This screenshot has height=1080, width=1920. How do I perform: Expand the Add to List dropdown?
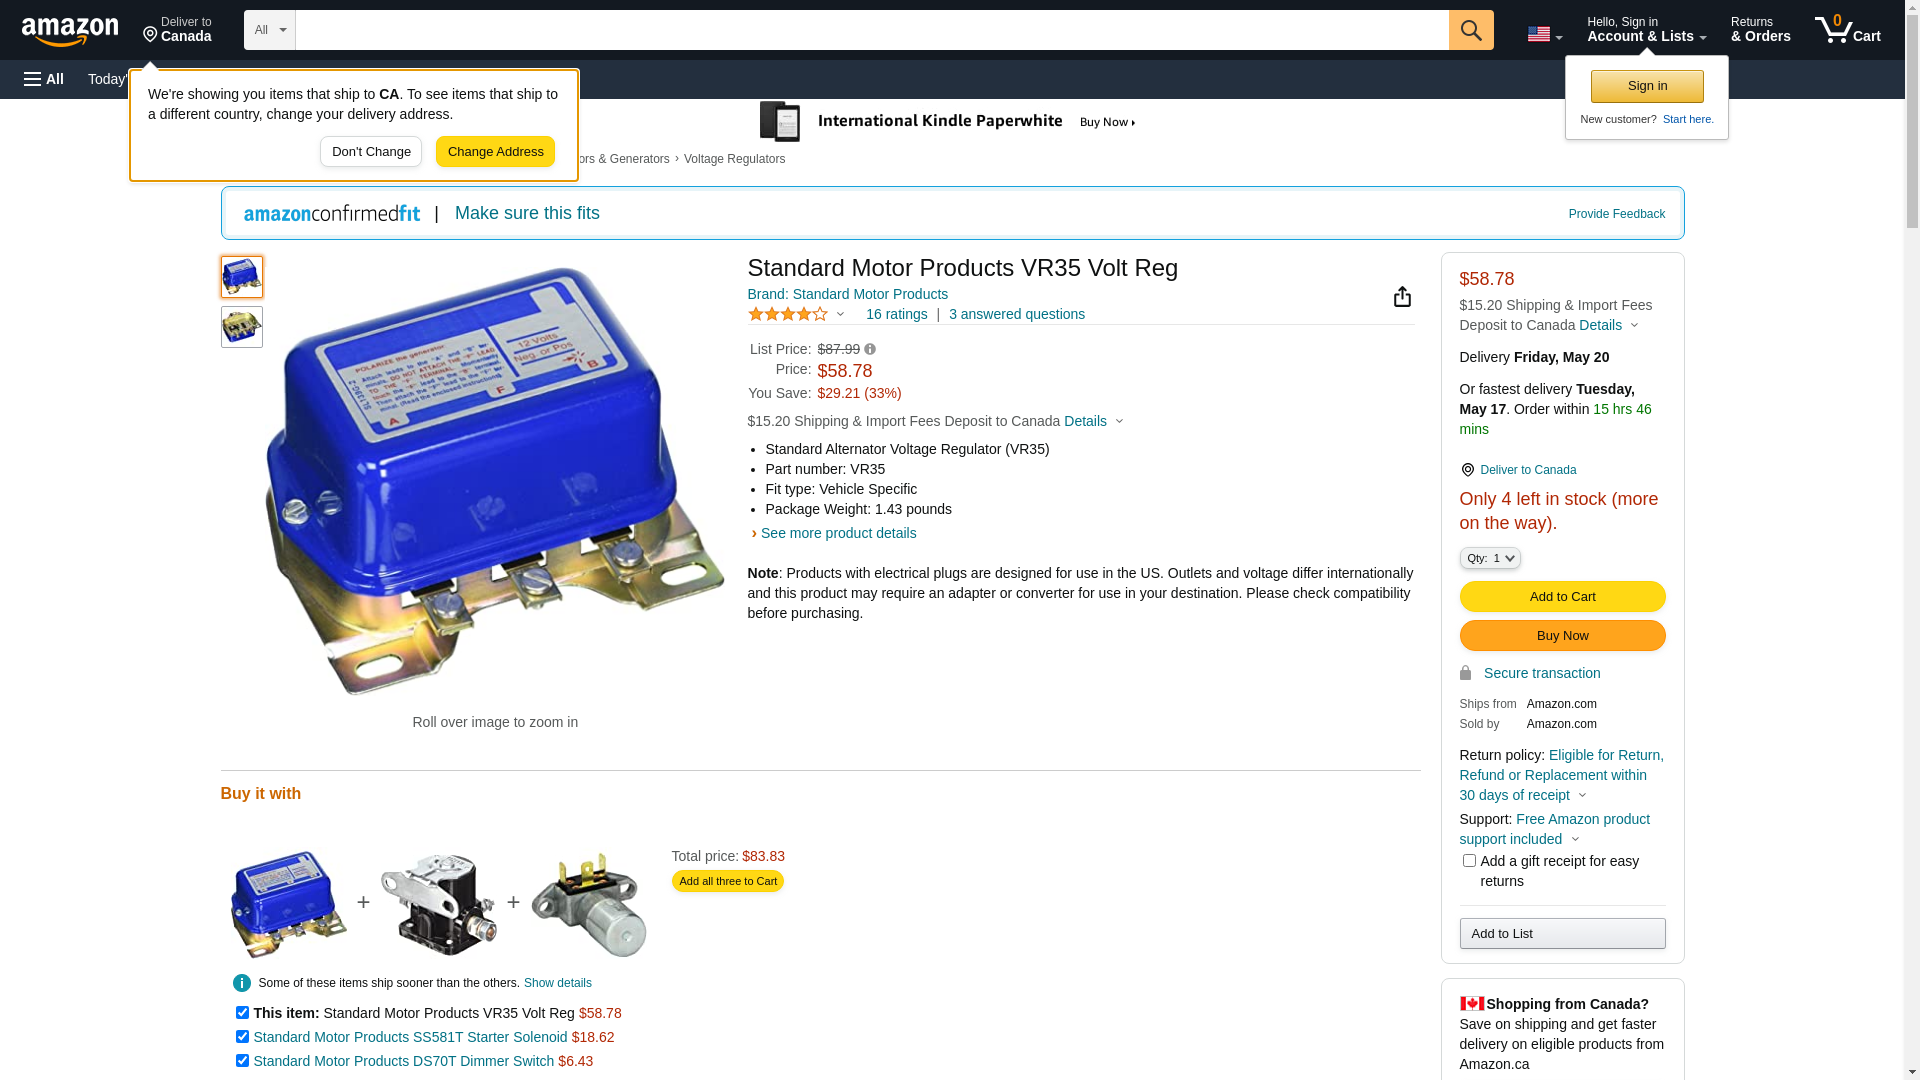tap(1562, 933)
